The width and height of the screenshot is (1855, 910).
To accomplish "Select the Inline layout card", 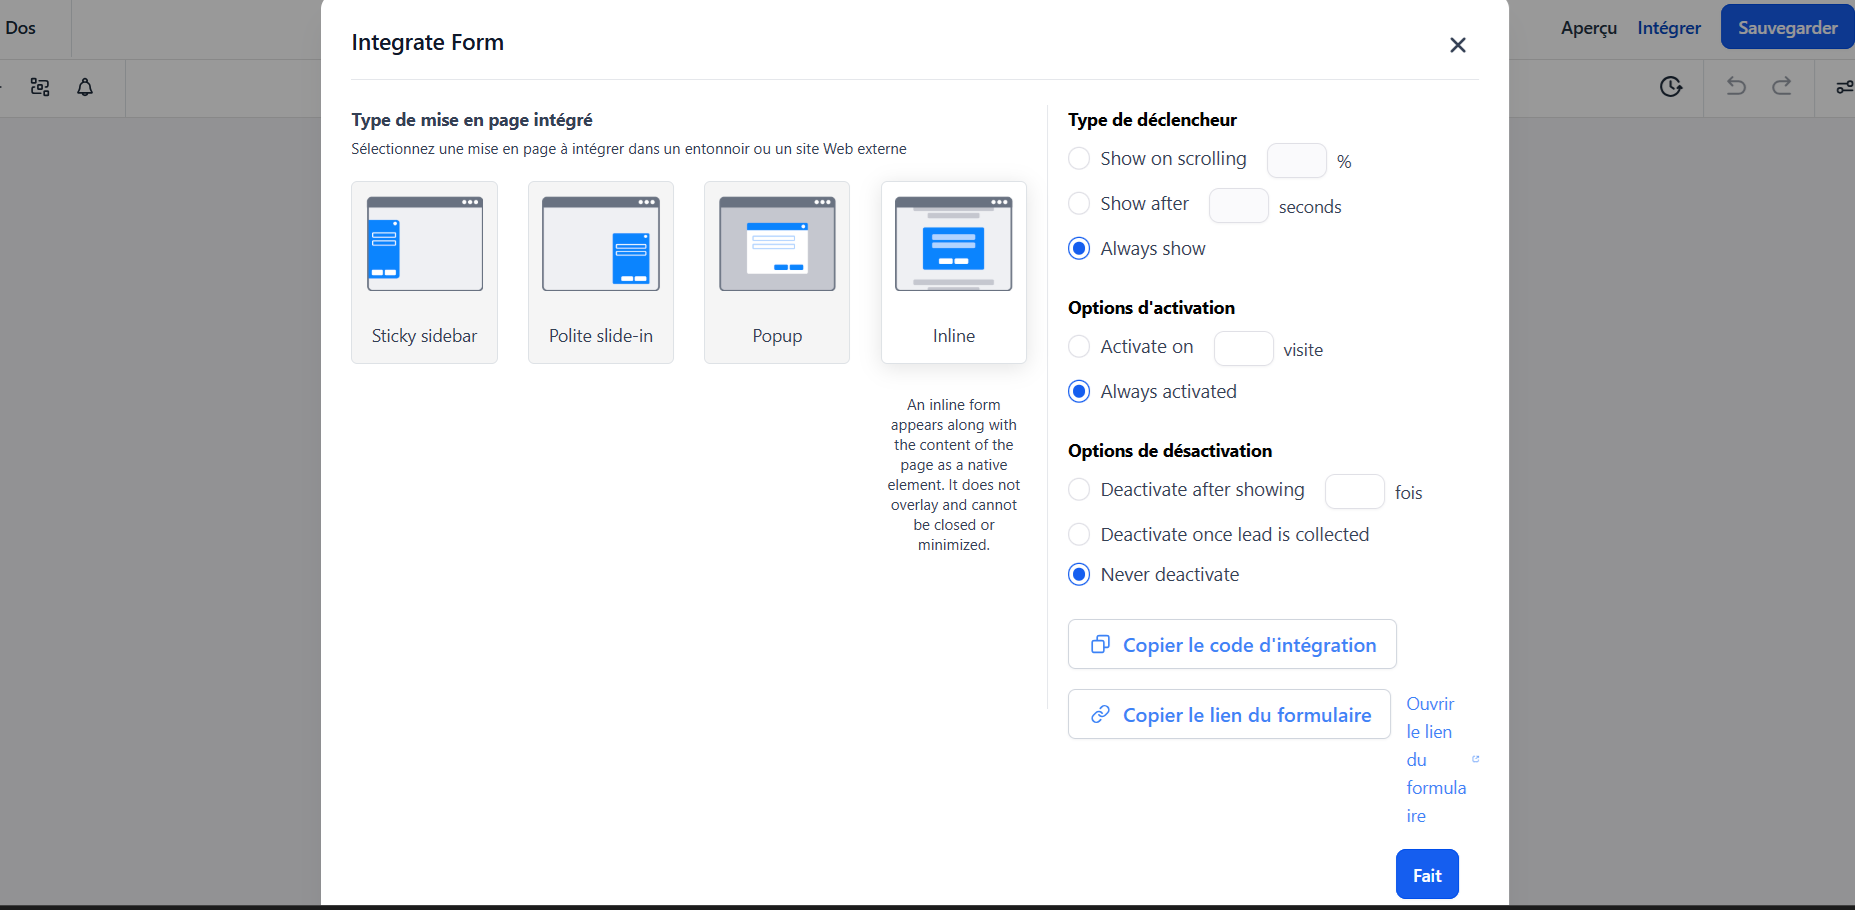I will pyautogui.click(x=954, y=272).
